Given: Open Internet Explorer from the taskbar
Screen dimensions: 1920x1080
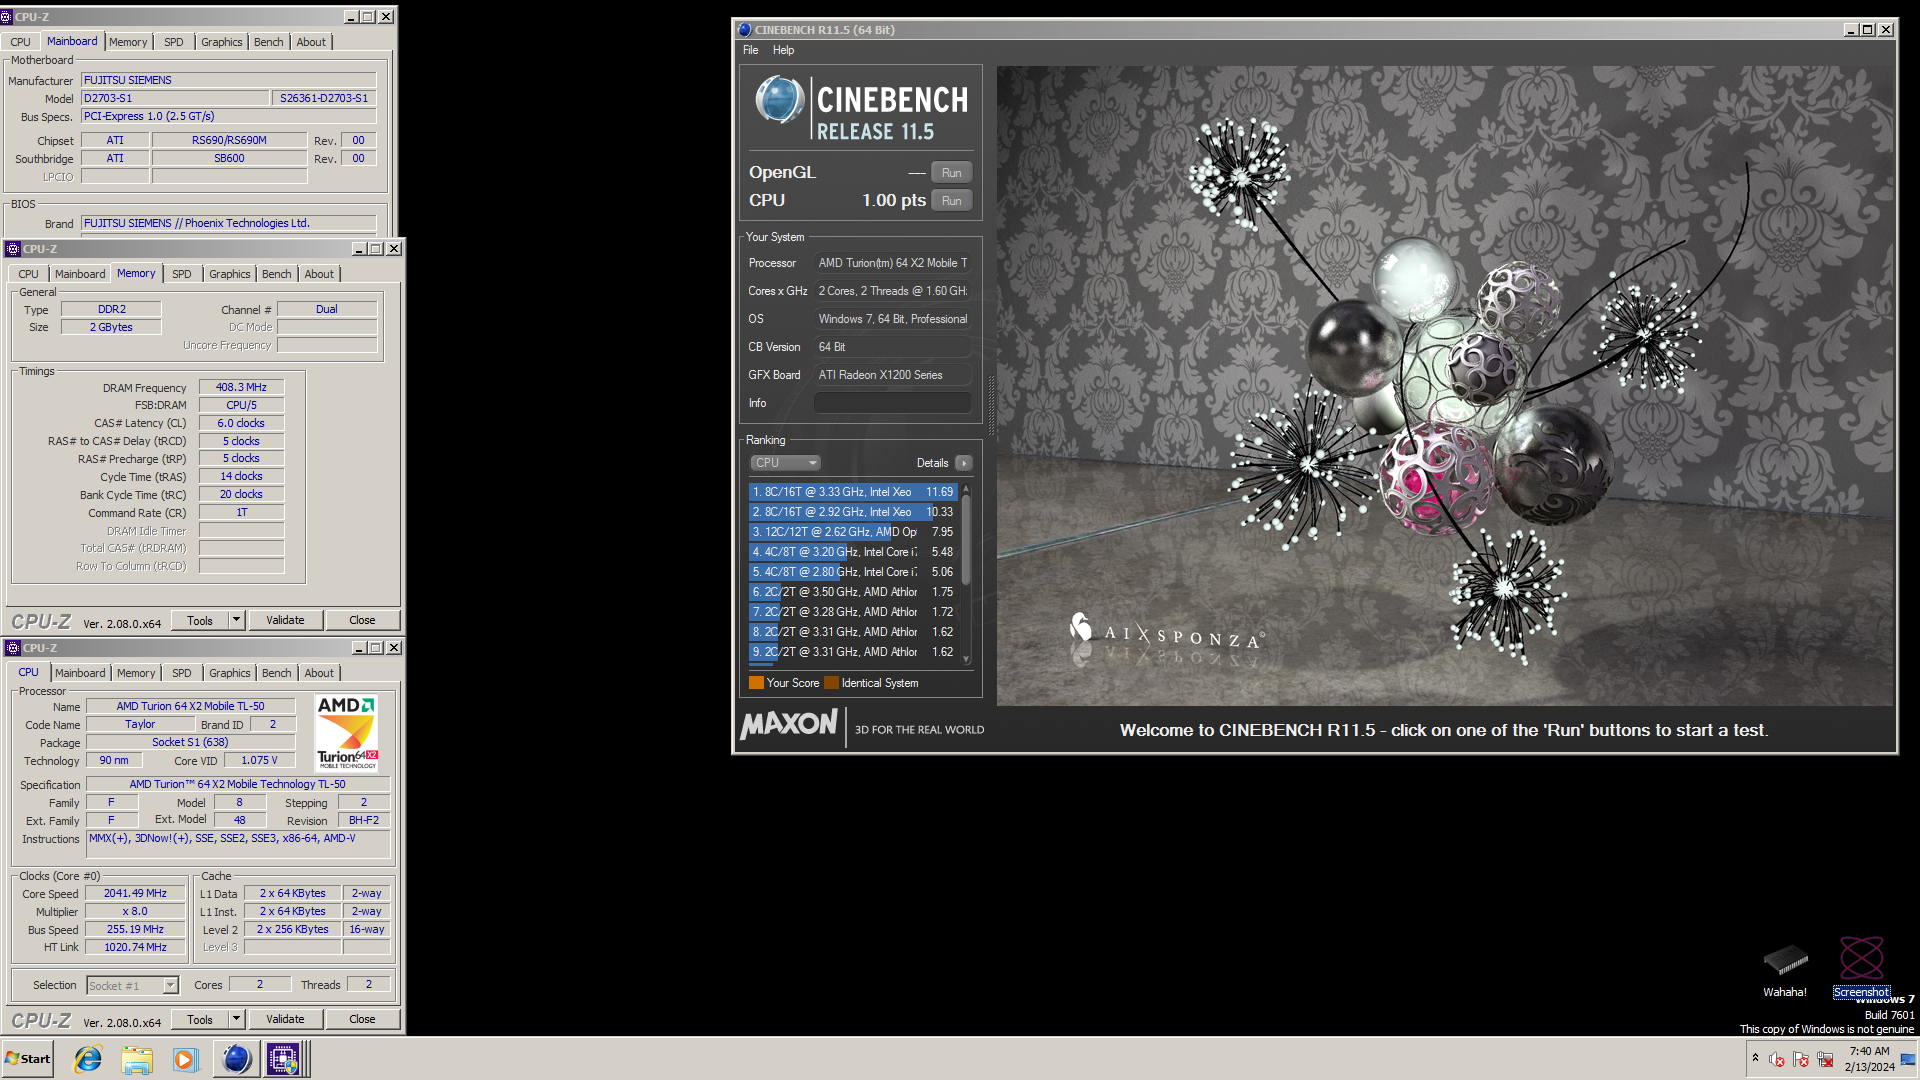Looking at the screenshot, I should pos(88,1059).
